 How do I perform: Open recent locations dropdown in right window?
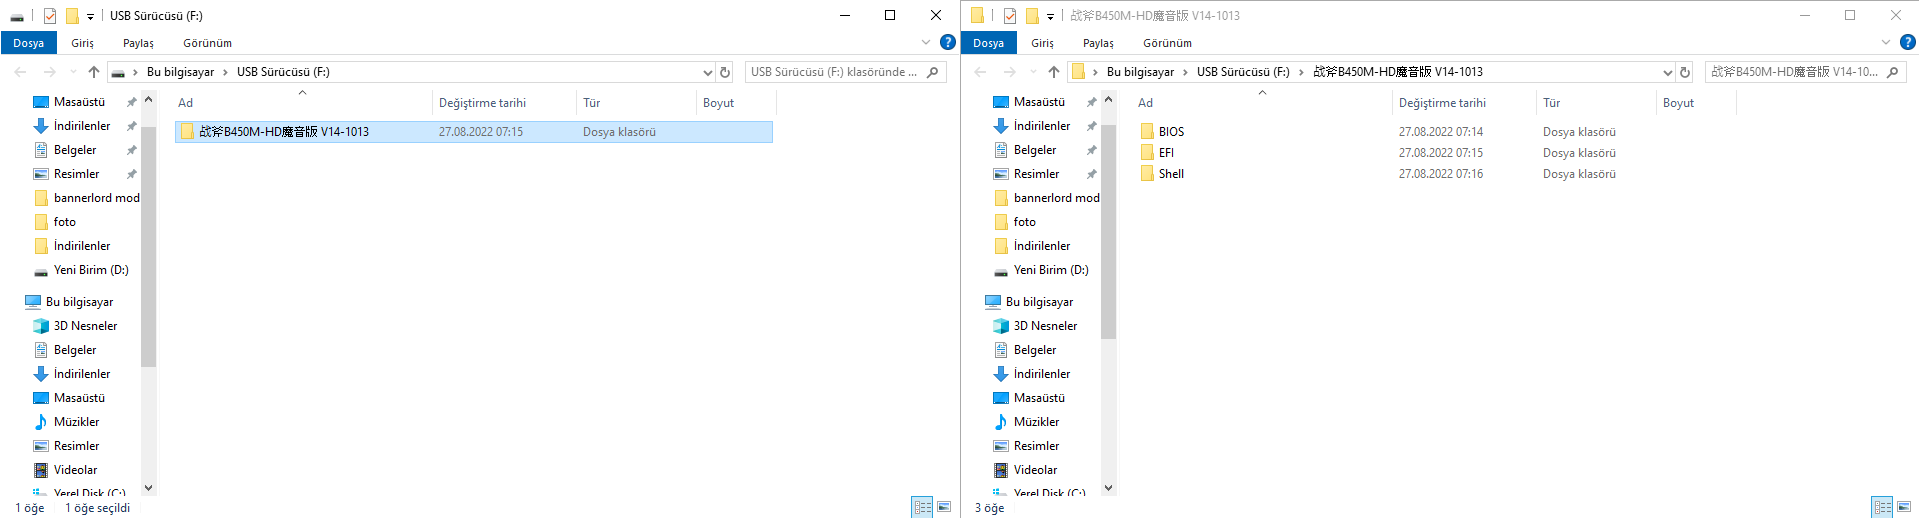tap(1033, 72)
